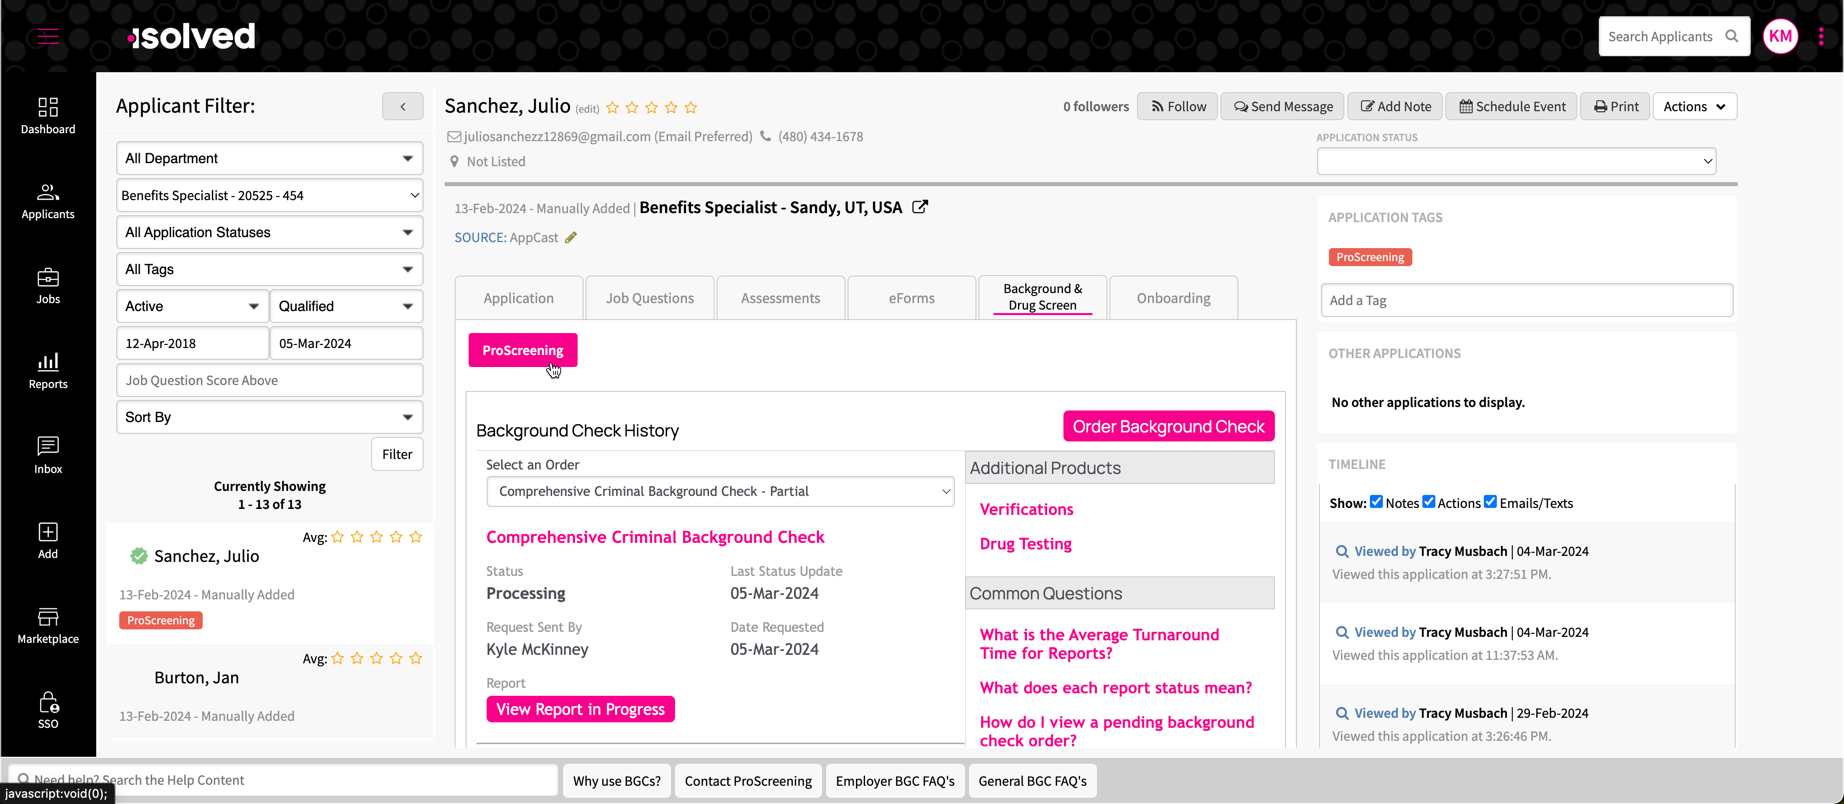Open job posting external link icon
This screenshot has height=804, width=1844.
[x=920, y=207]
